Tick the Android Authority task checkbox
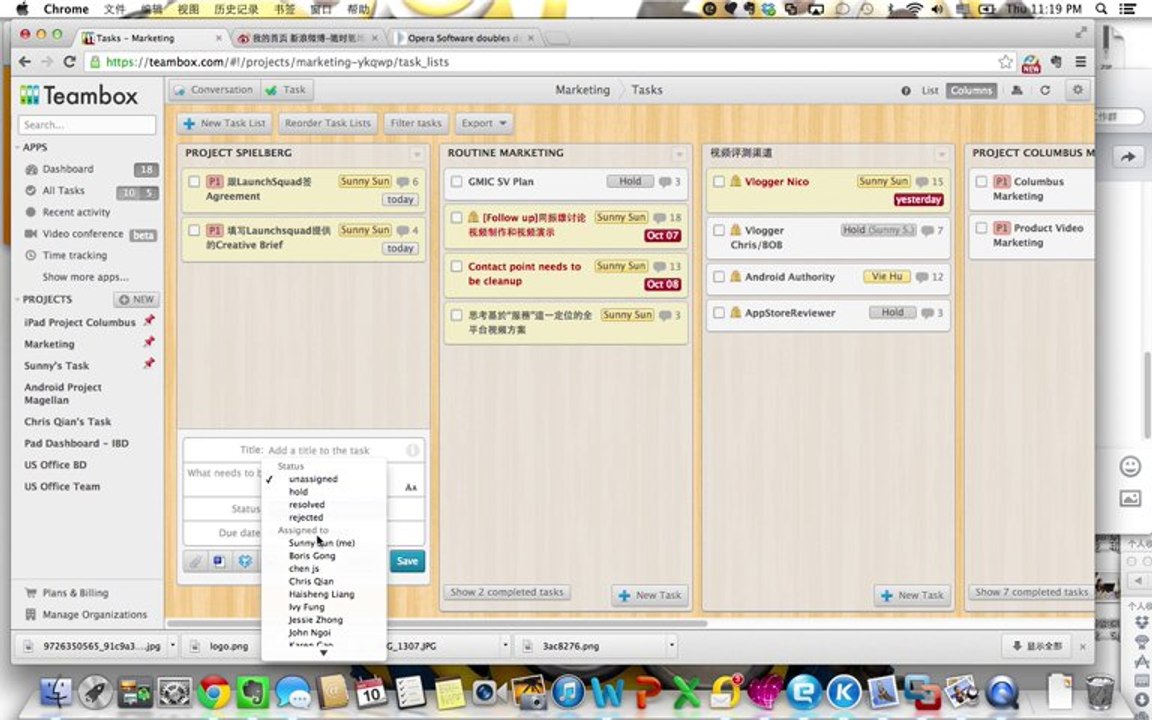 [718, 277]
